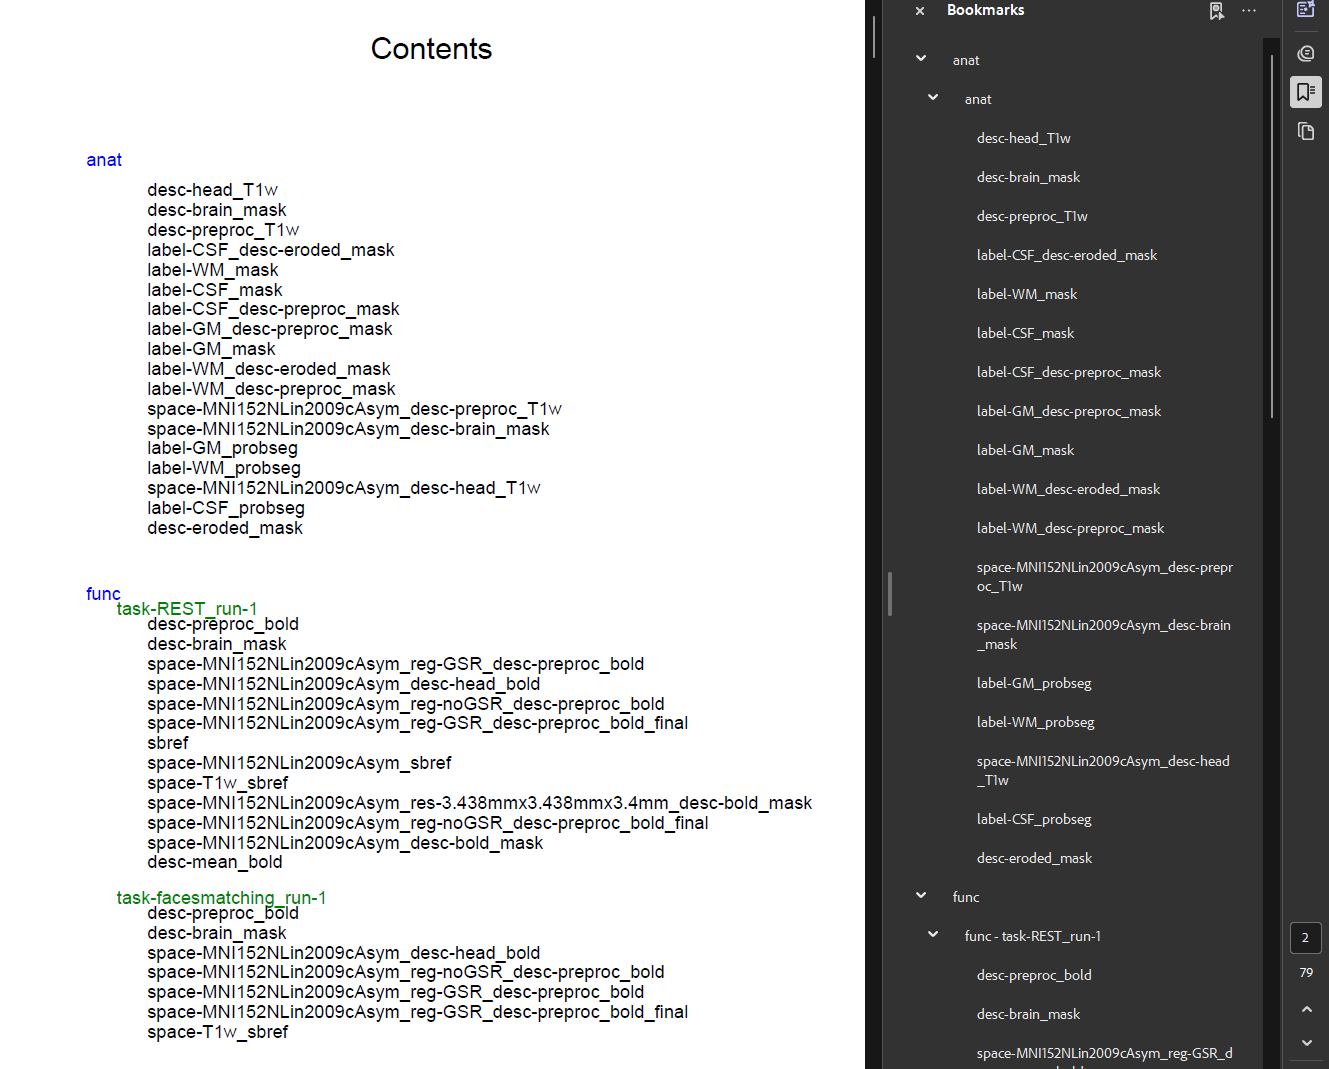The width and height of the screenshot is (1329, 1069).
Task: Open the Bookmarks options menu (three dots)
Action: tap(1249, 11)
